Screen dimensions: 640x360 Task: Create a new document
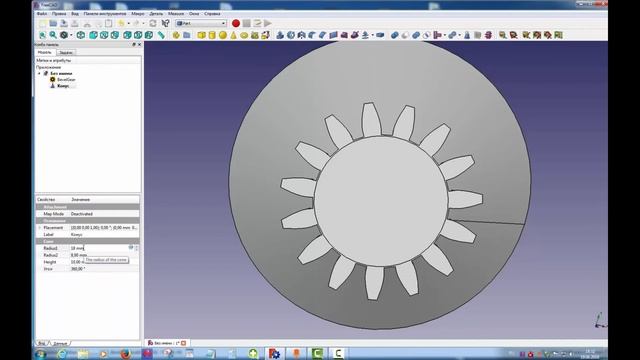pyautogui.click(x=43, y=23)
